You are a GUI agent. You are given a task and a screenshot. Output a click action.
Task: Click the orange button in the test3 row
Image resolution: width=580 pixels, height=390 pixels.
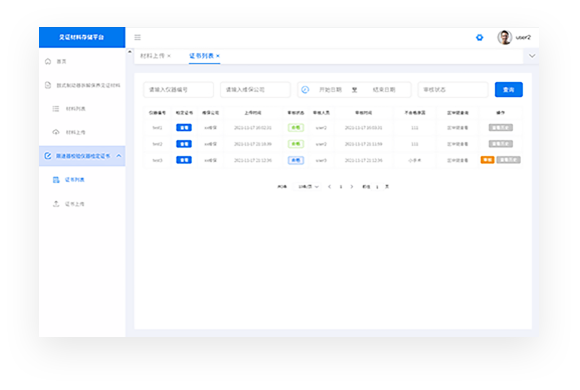point(487,160)
